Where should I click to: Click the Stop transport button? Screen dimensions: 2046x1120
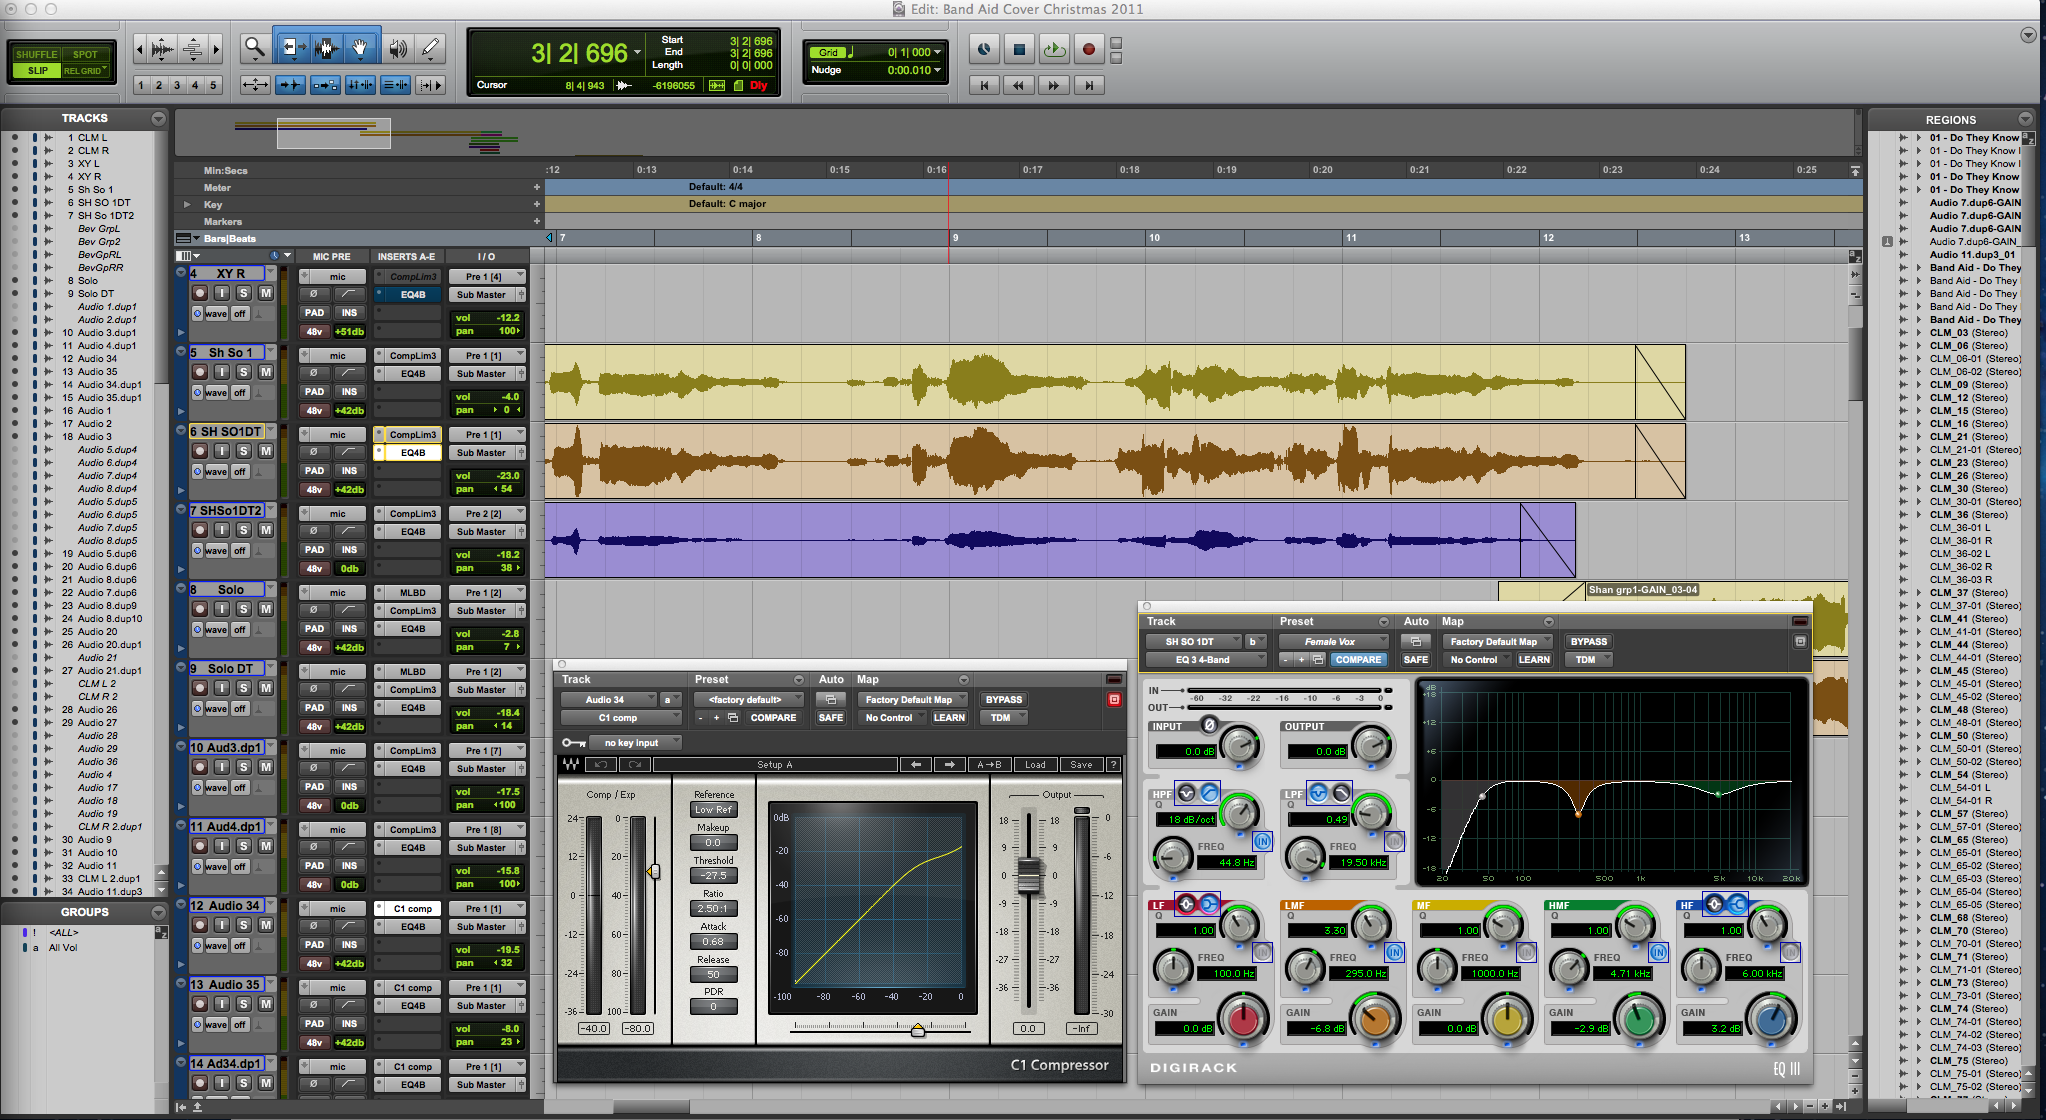[x=1019, y=49]
